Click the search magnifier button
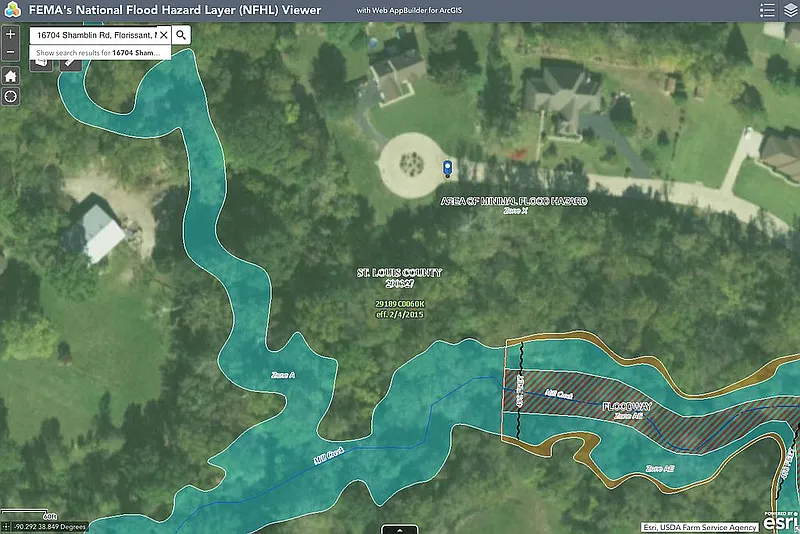Screen dimensions: 800x534 181,34
